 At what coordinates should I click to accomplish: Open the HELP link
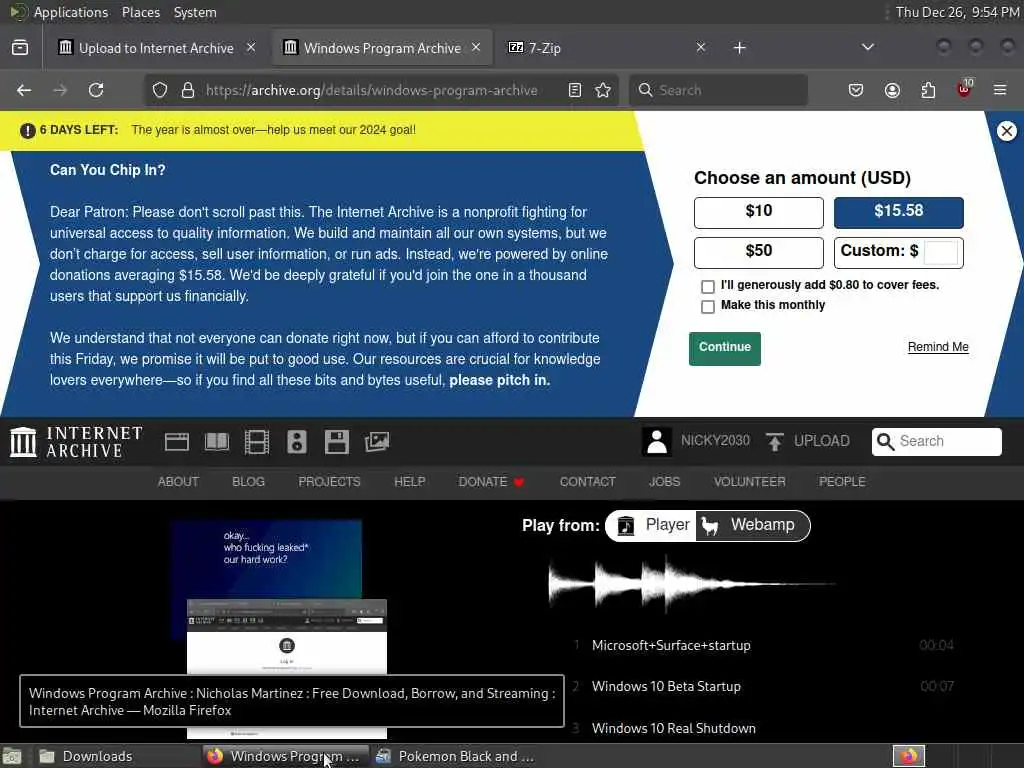tap(409, 482)
